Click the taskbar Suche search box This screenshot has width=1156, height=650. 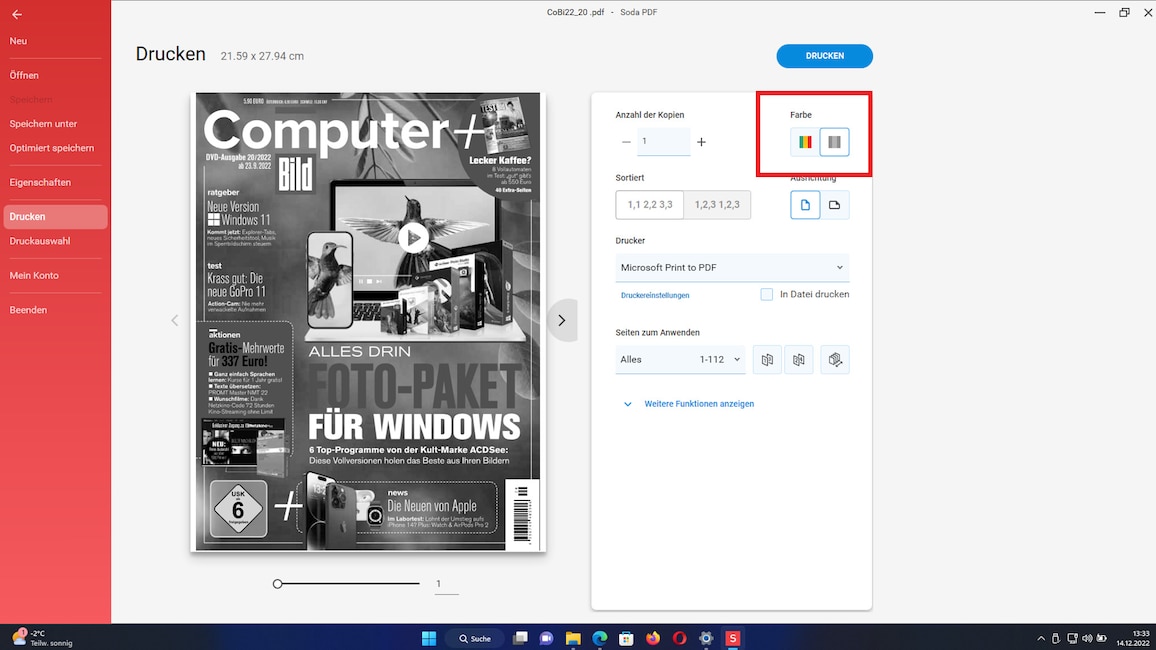pos(475,638)
